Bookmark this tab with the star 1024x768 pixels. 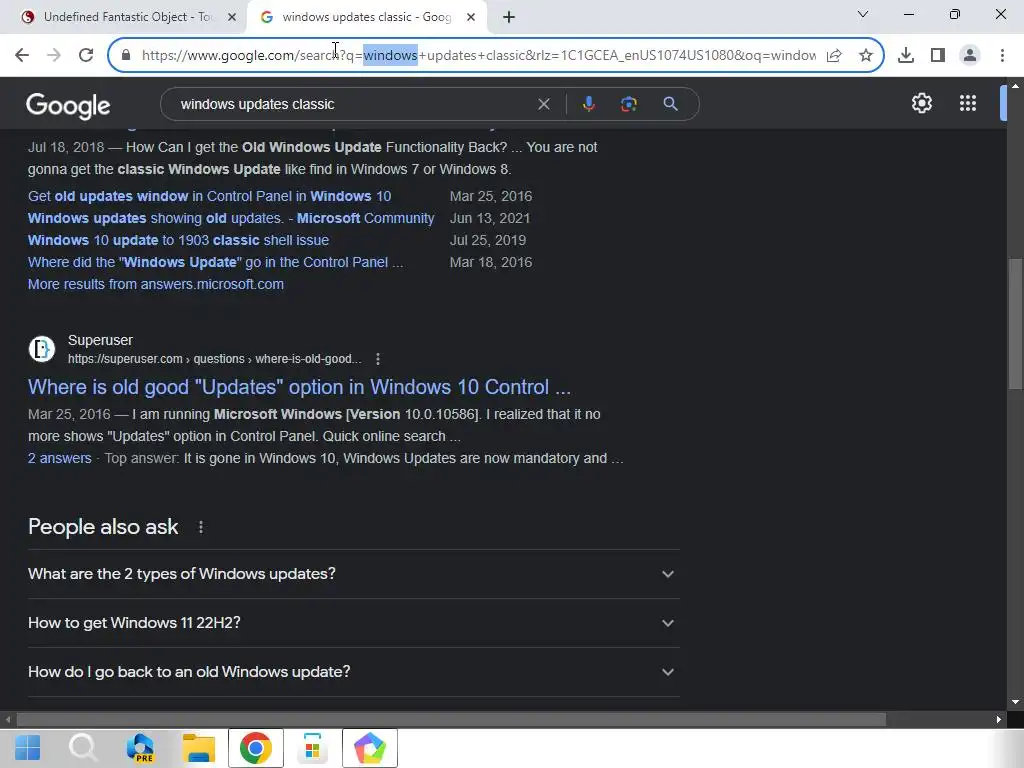pyautogui.click(x=866, y=56)
